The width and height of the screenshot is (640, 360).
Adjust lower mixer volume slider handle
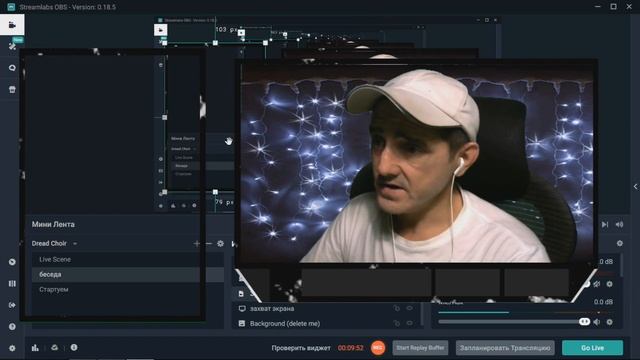coord(584,322)
